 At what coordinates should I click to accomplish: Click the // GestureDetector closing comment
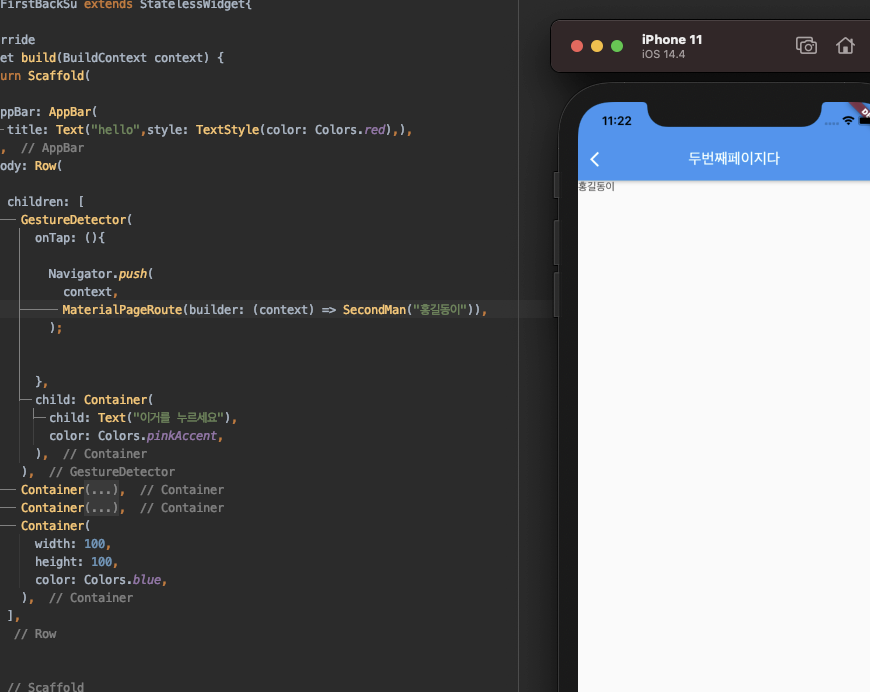point(112,472)
